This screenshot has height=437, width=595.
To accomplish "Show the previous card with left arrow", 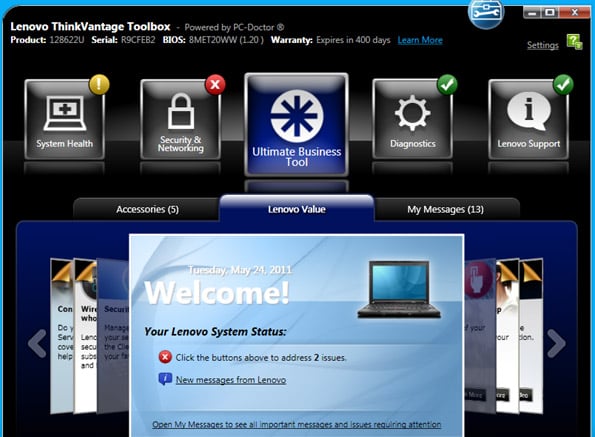I will [x=37, y=343].
